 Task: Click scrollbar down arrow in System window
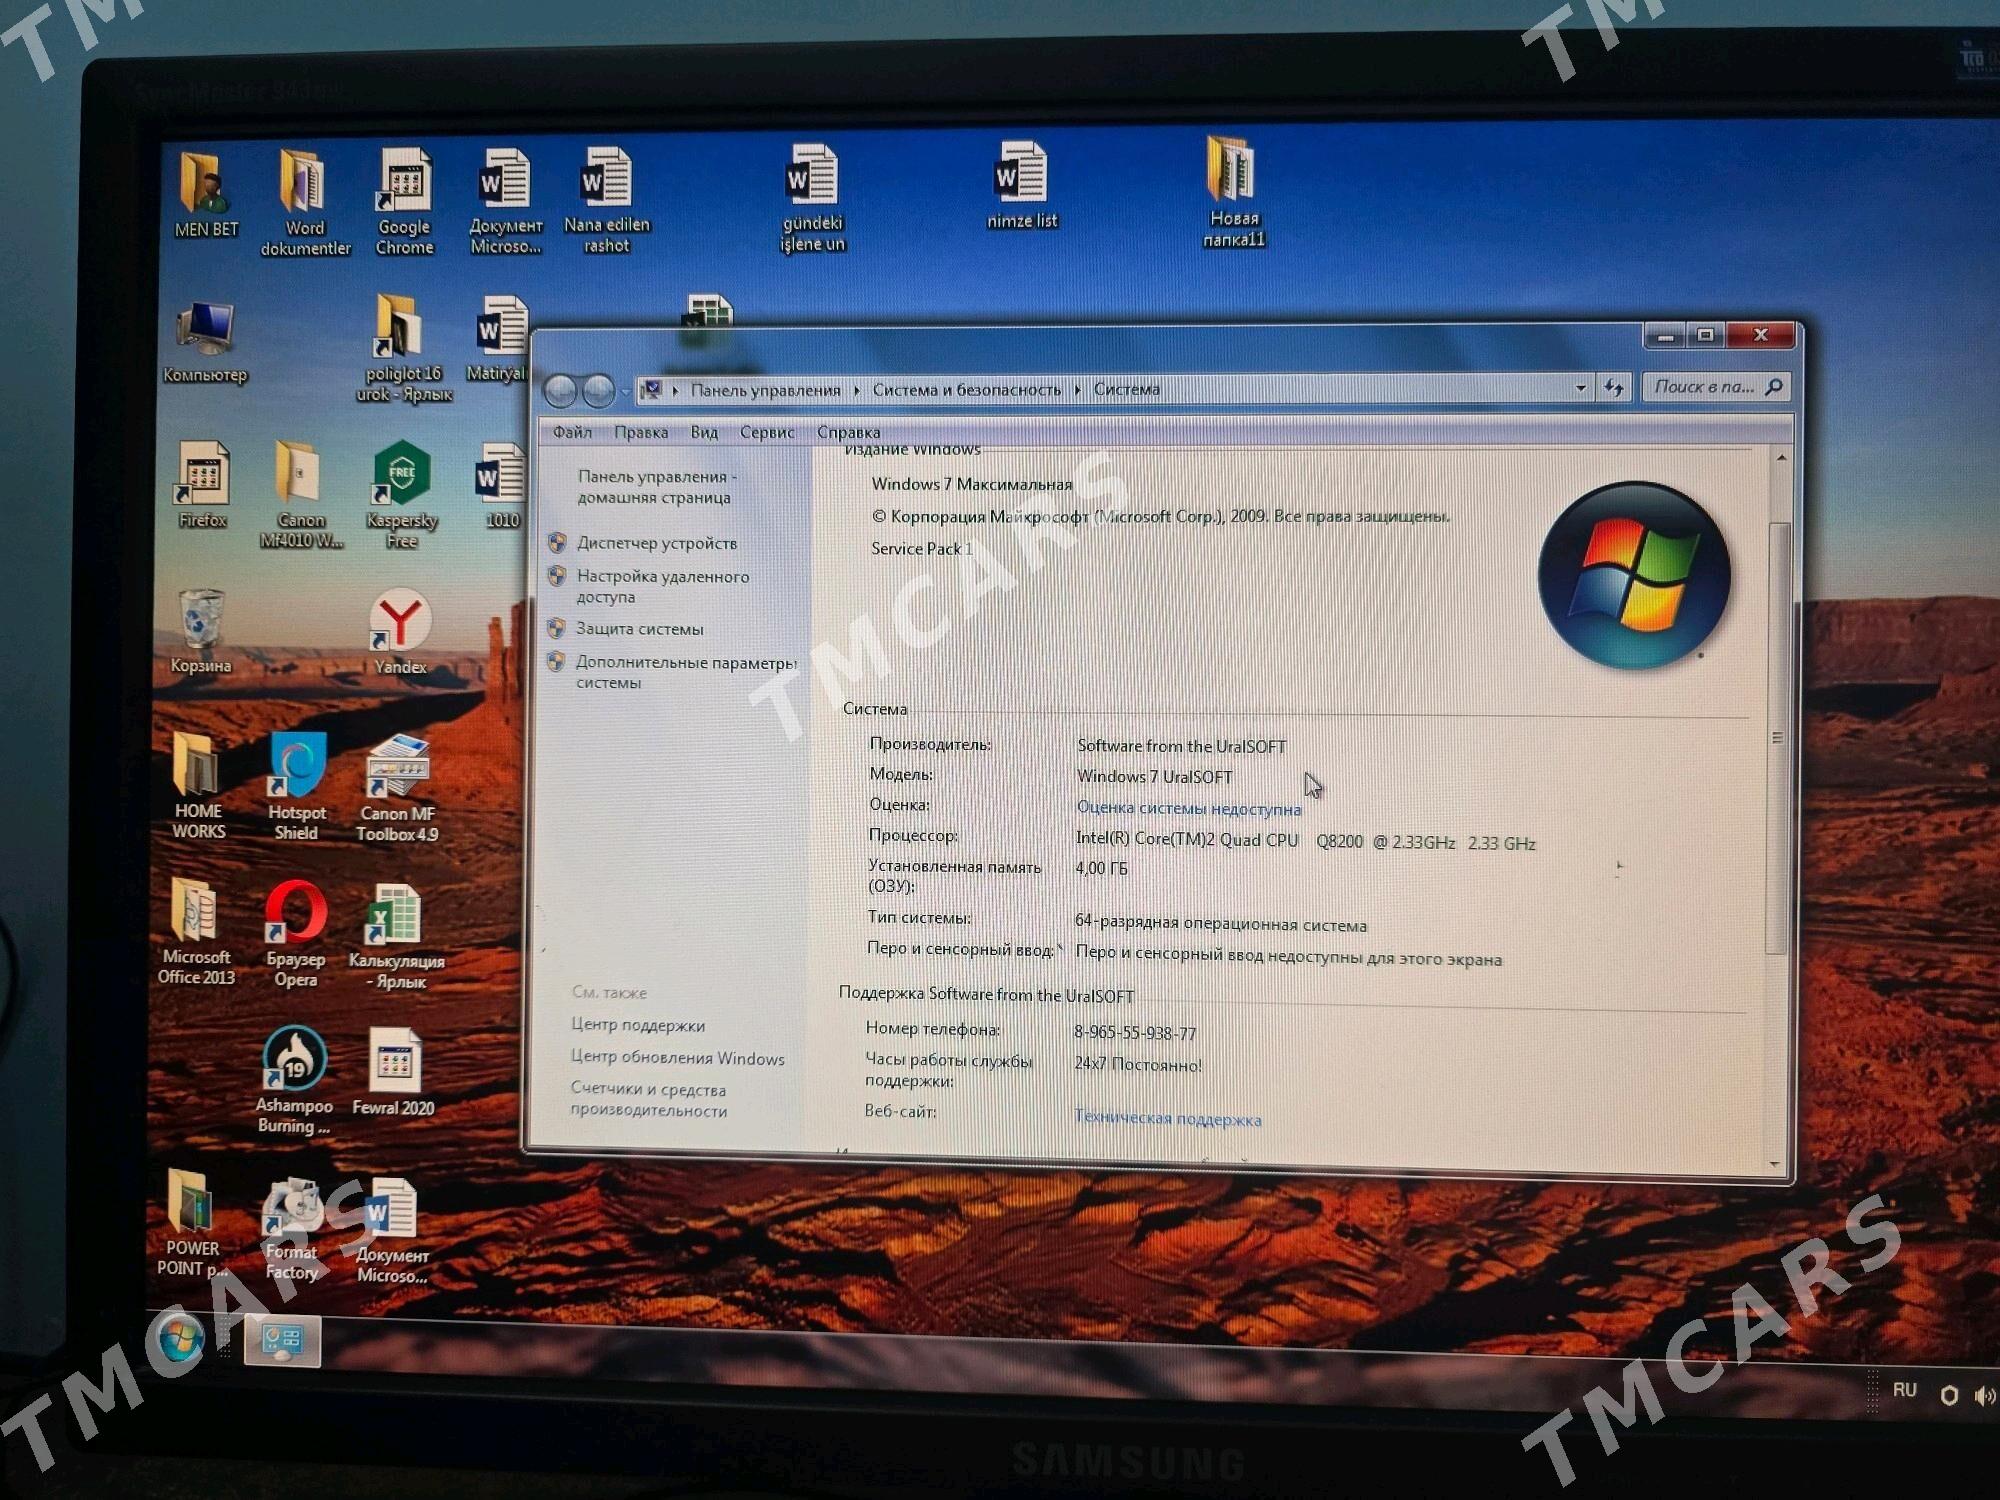[x=1775, y=1164]
